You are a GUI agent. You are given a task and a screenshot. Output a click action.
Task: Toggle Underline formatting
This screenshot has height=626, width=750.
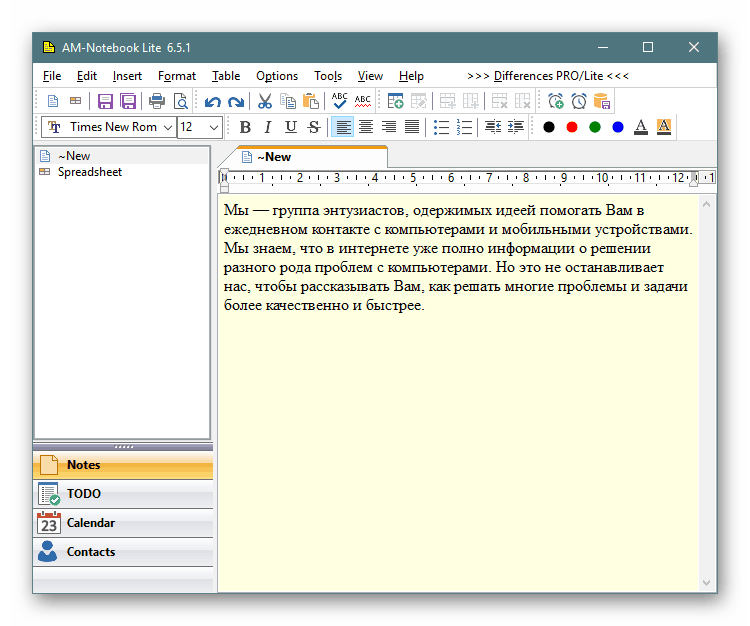coord(291,127)
